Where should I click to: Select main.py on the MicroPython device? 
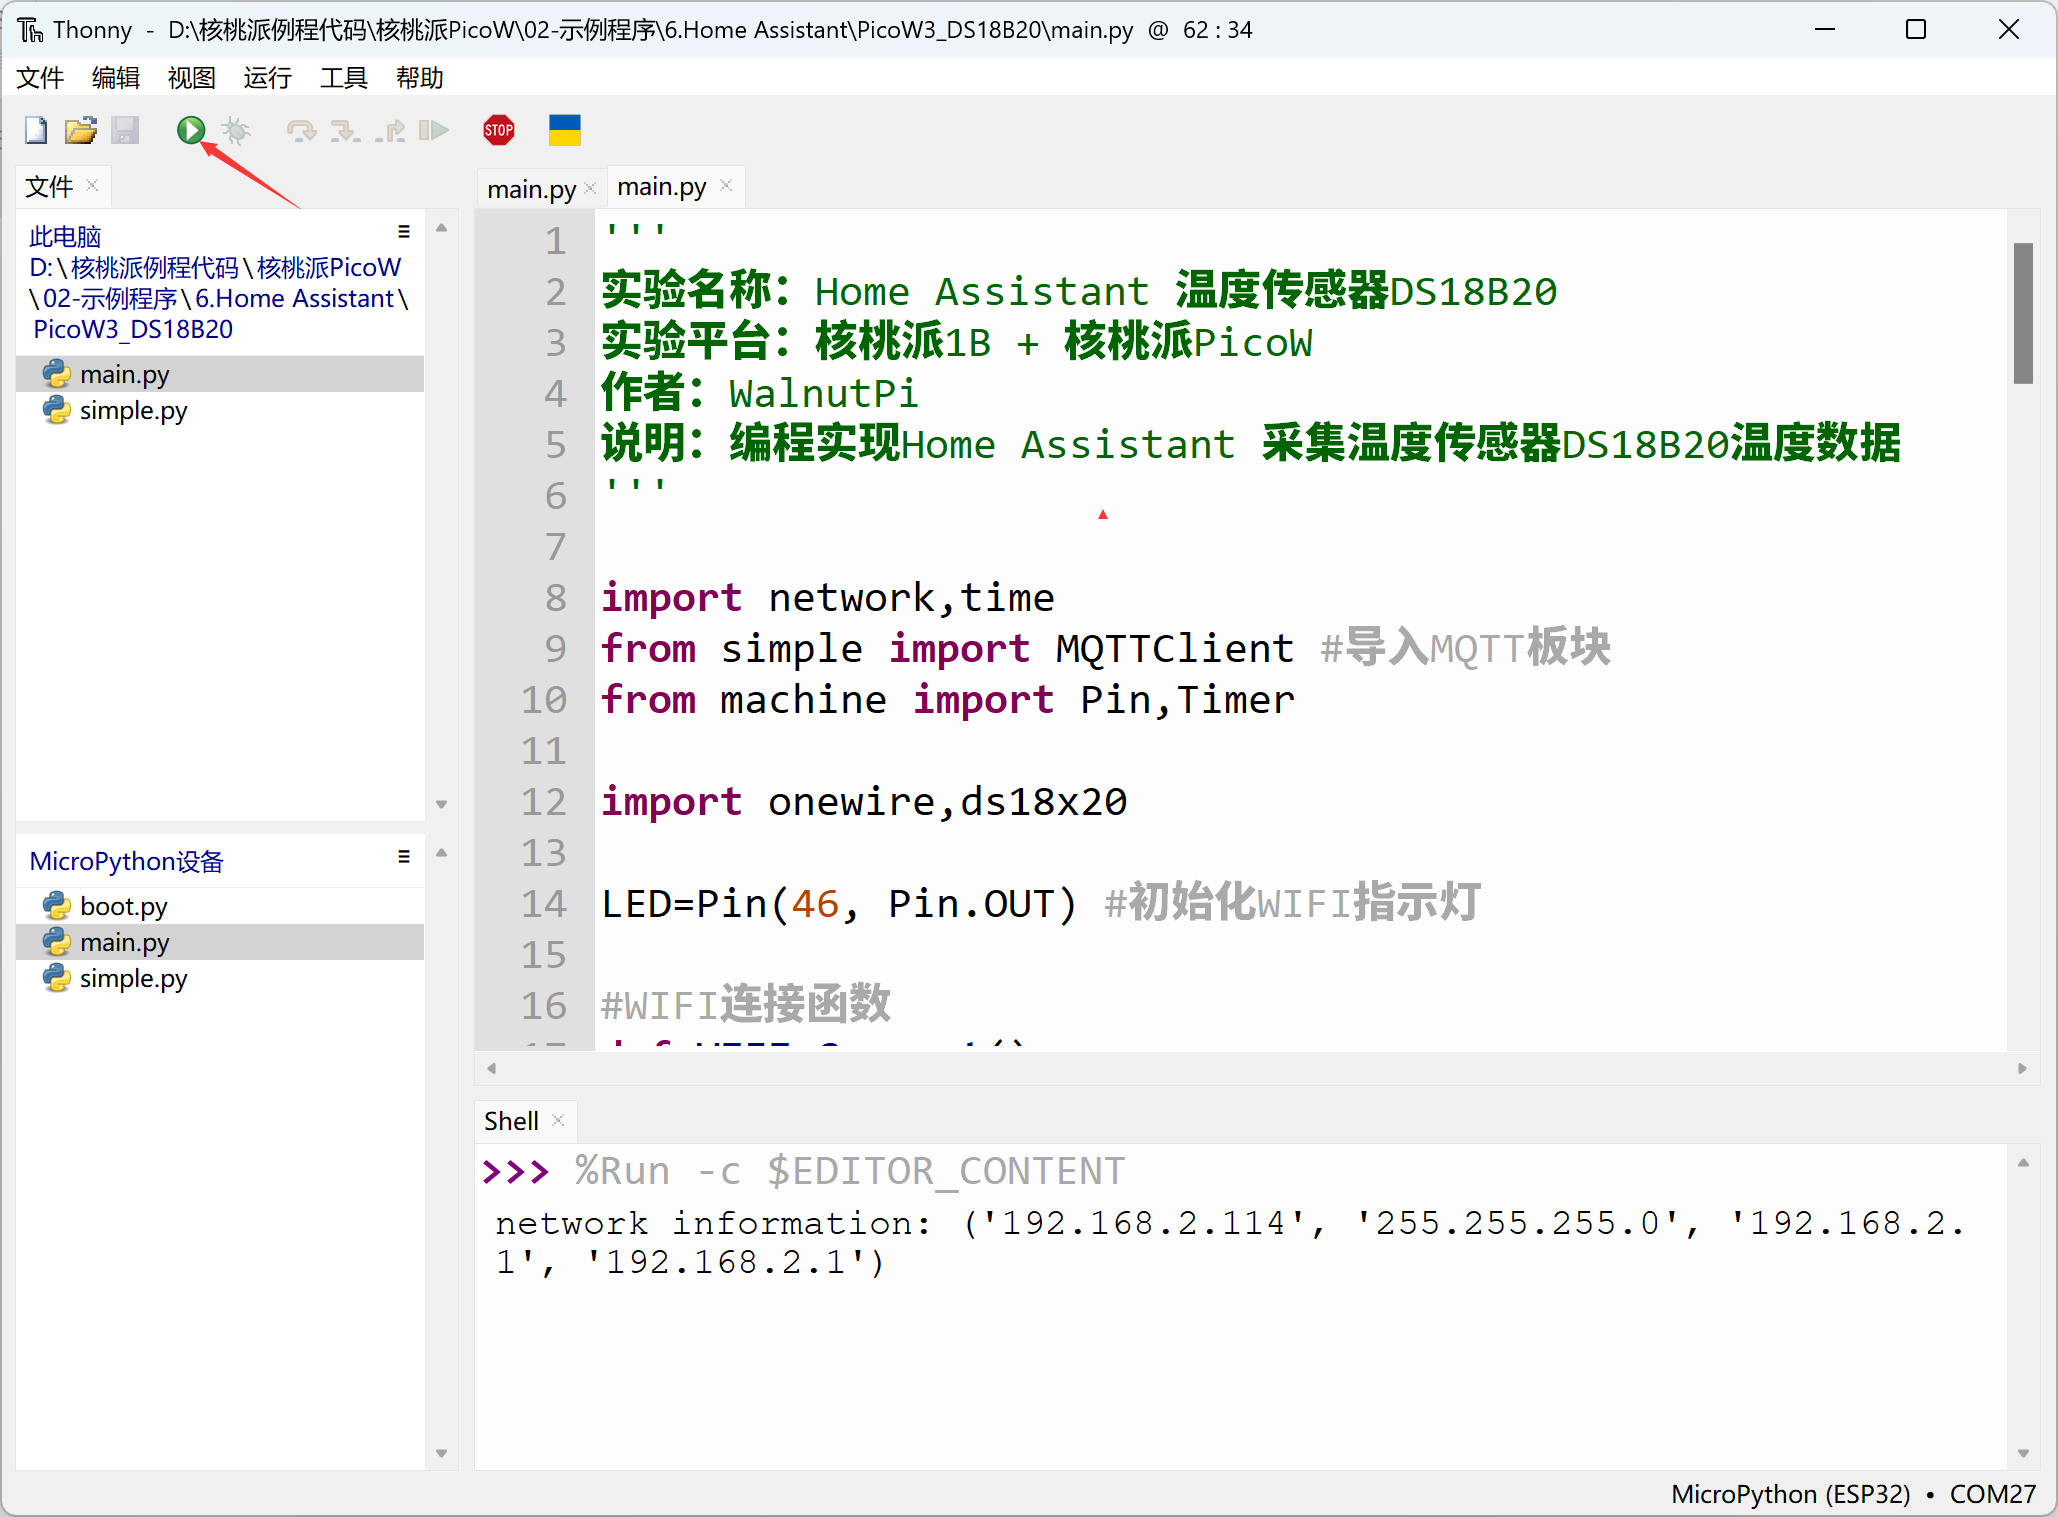[220, 942]
